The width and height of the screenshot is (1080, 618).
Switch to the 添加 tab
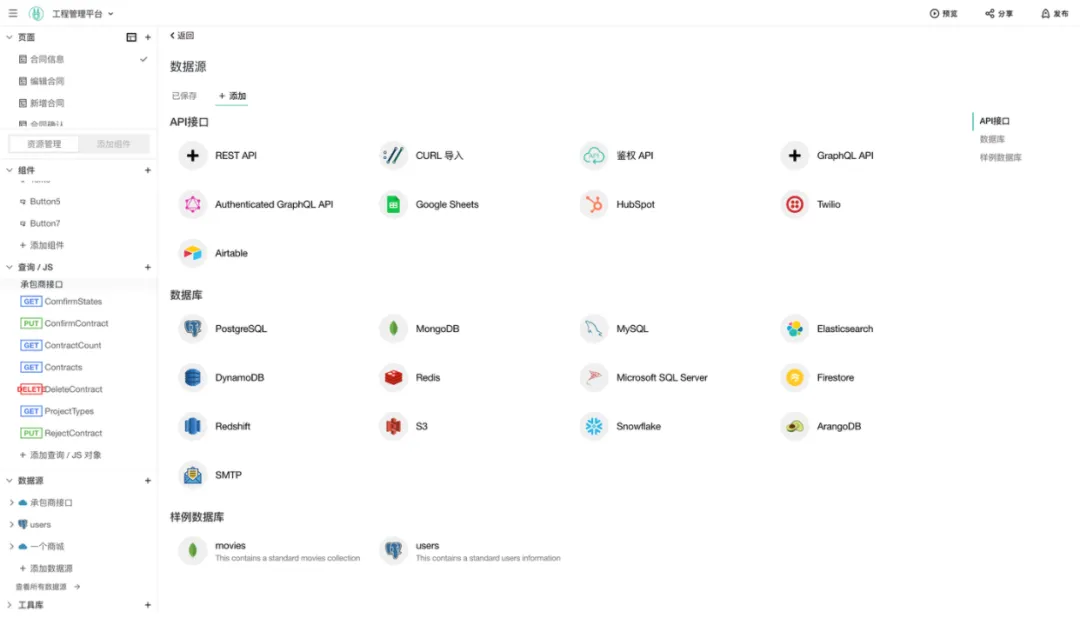[x=232, y=96]
